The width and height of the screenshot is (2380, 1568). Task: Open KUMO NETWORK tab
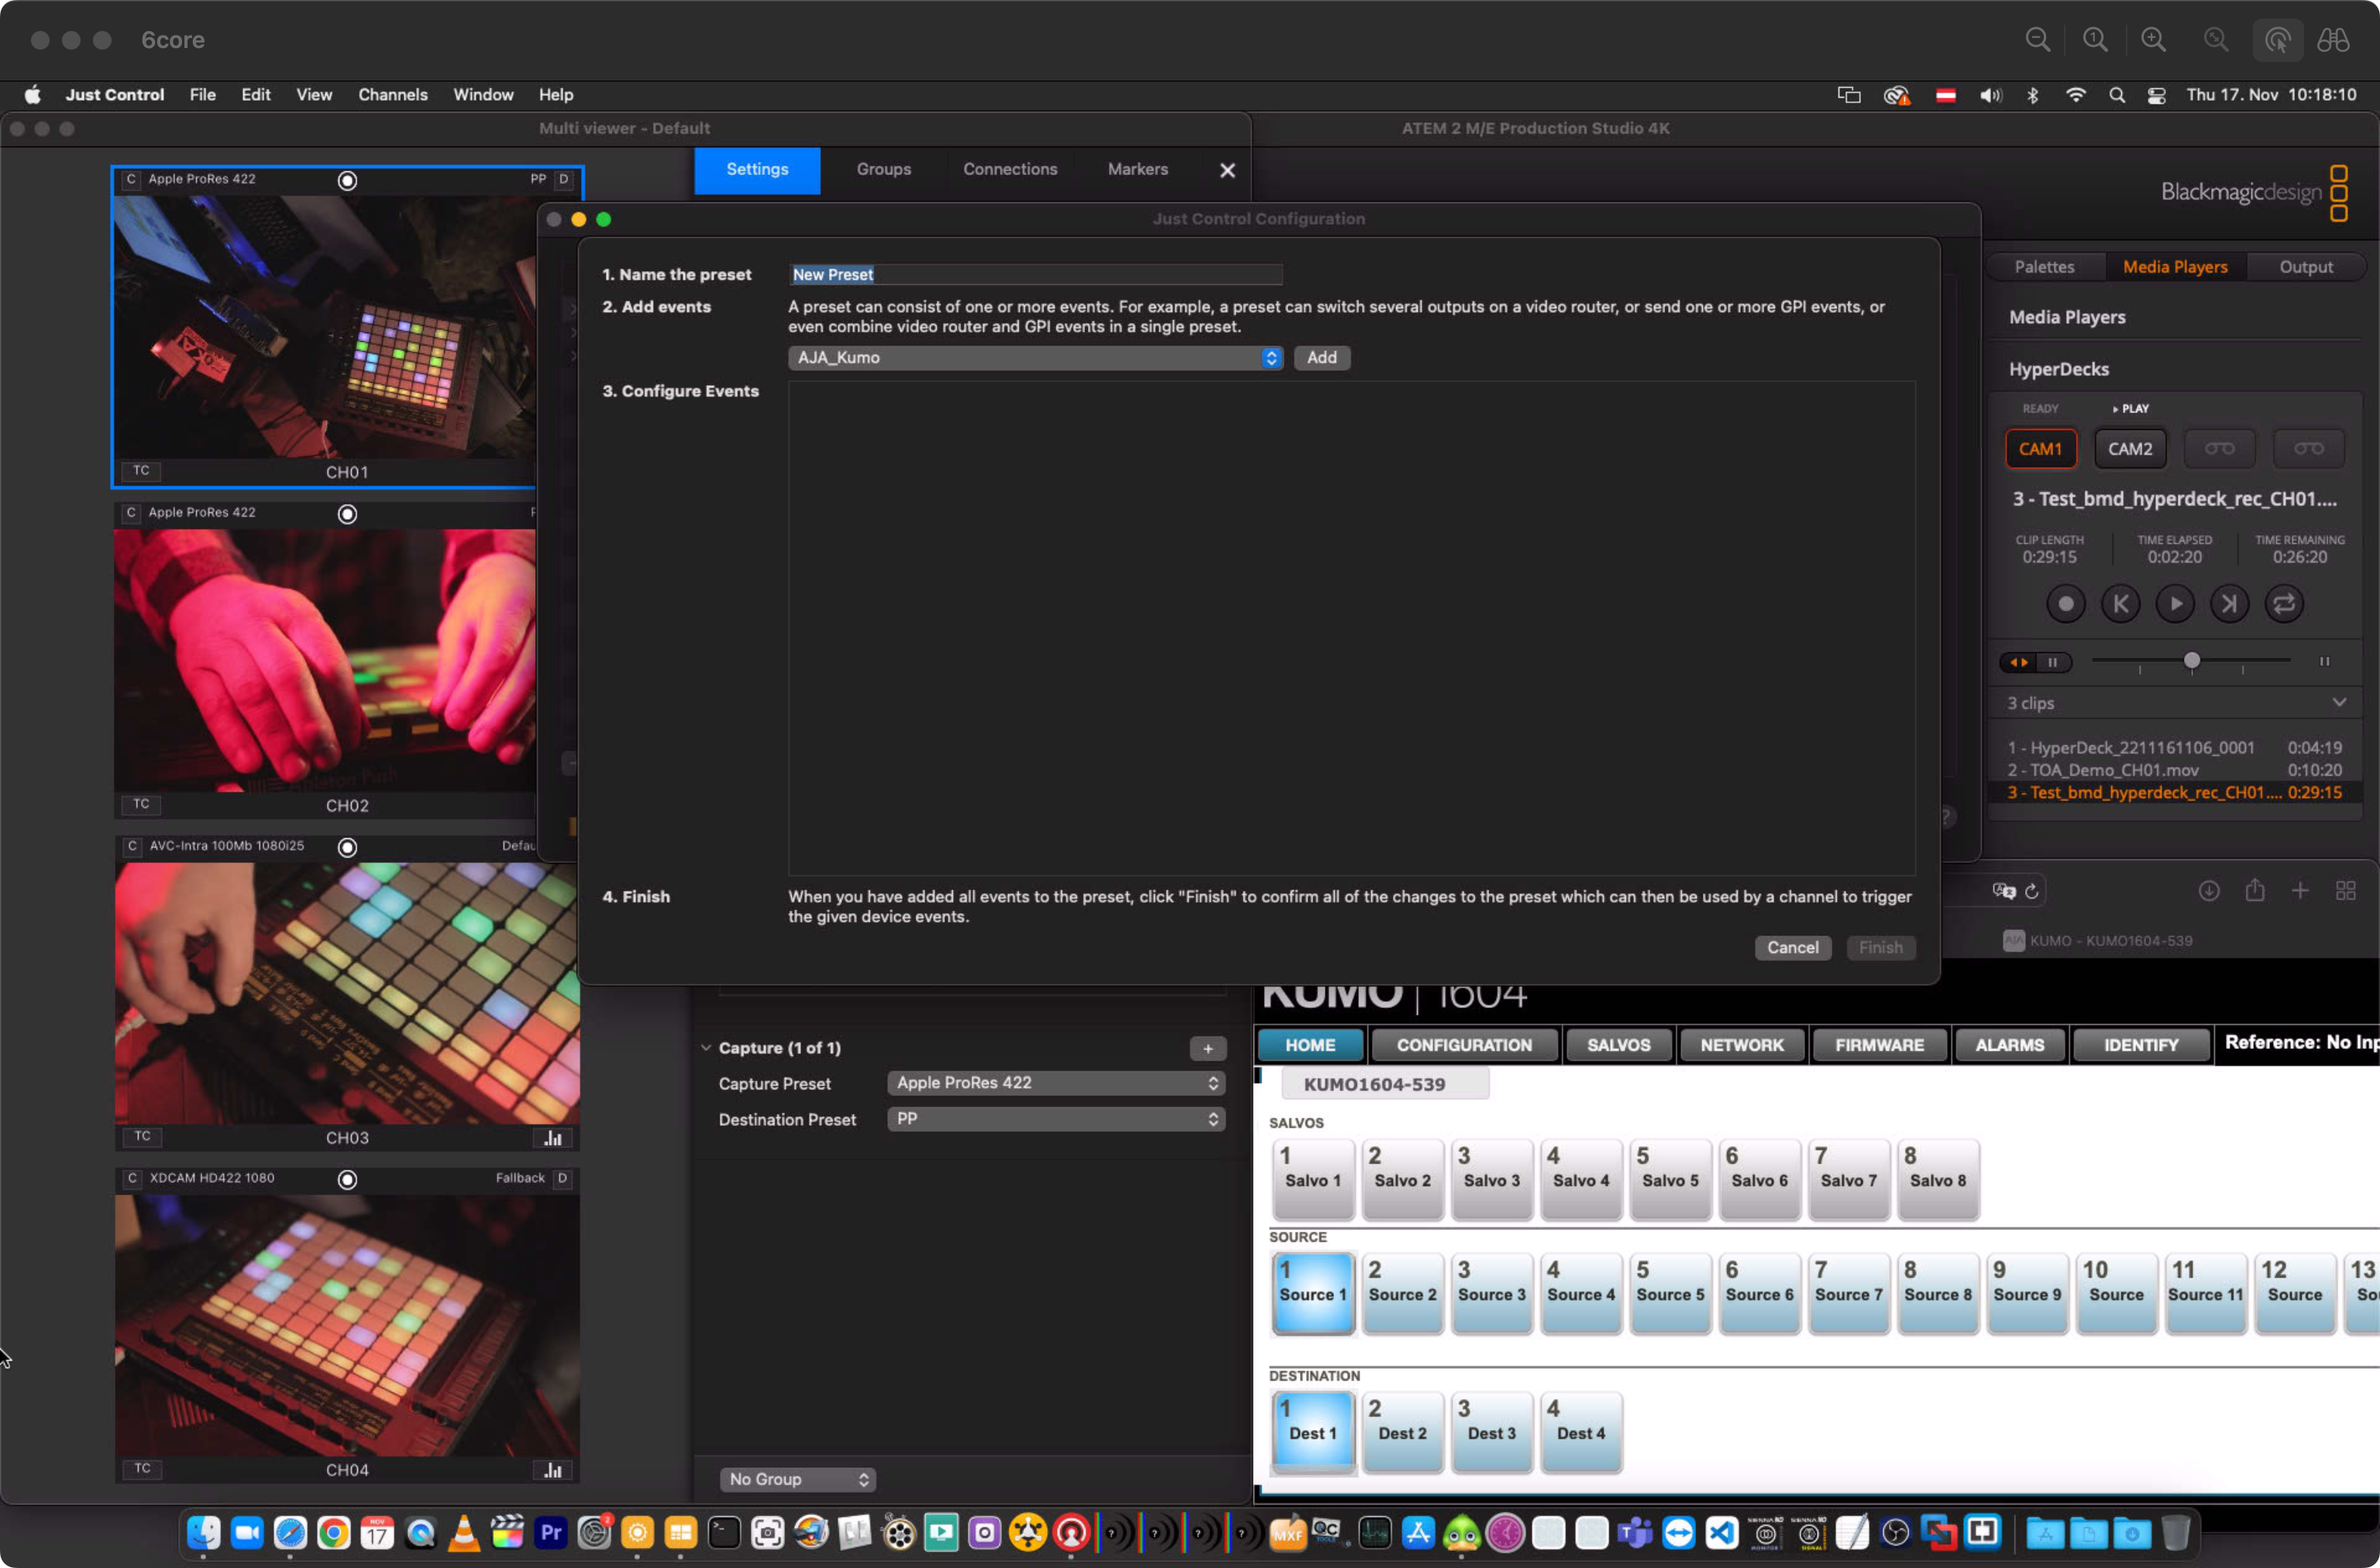point(1741,1045)
